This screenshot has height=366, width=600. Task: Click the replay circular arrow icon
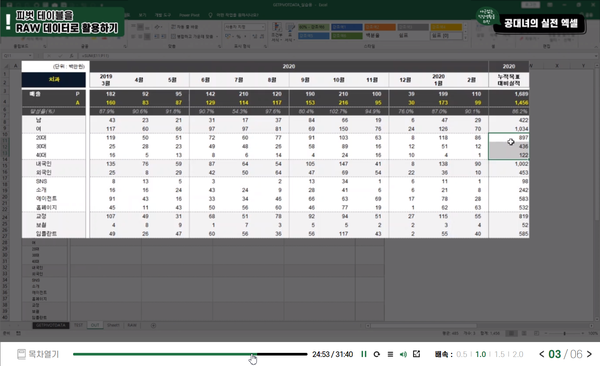pos(377,354)
